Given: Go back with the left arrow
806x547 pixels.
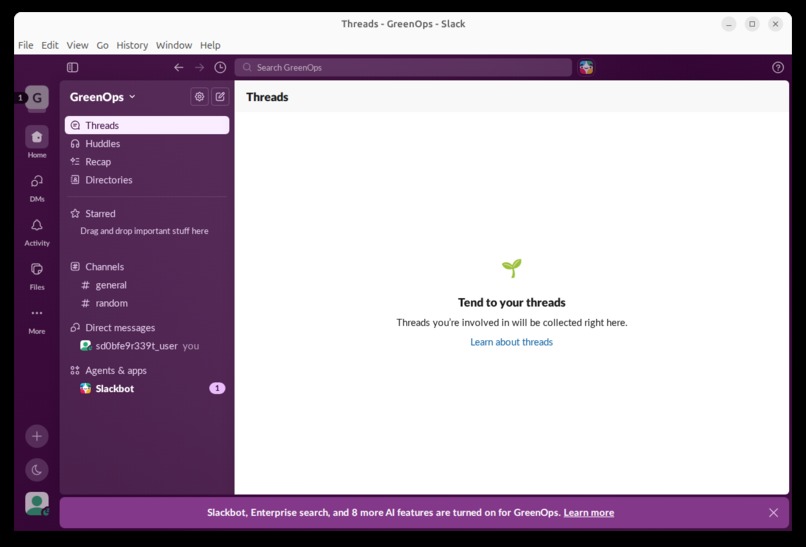Looking at the screenshot, I should 178,67.
